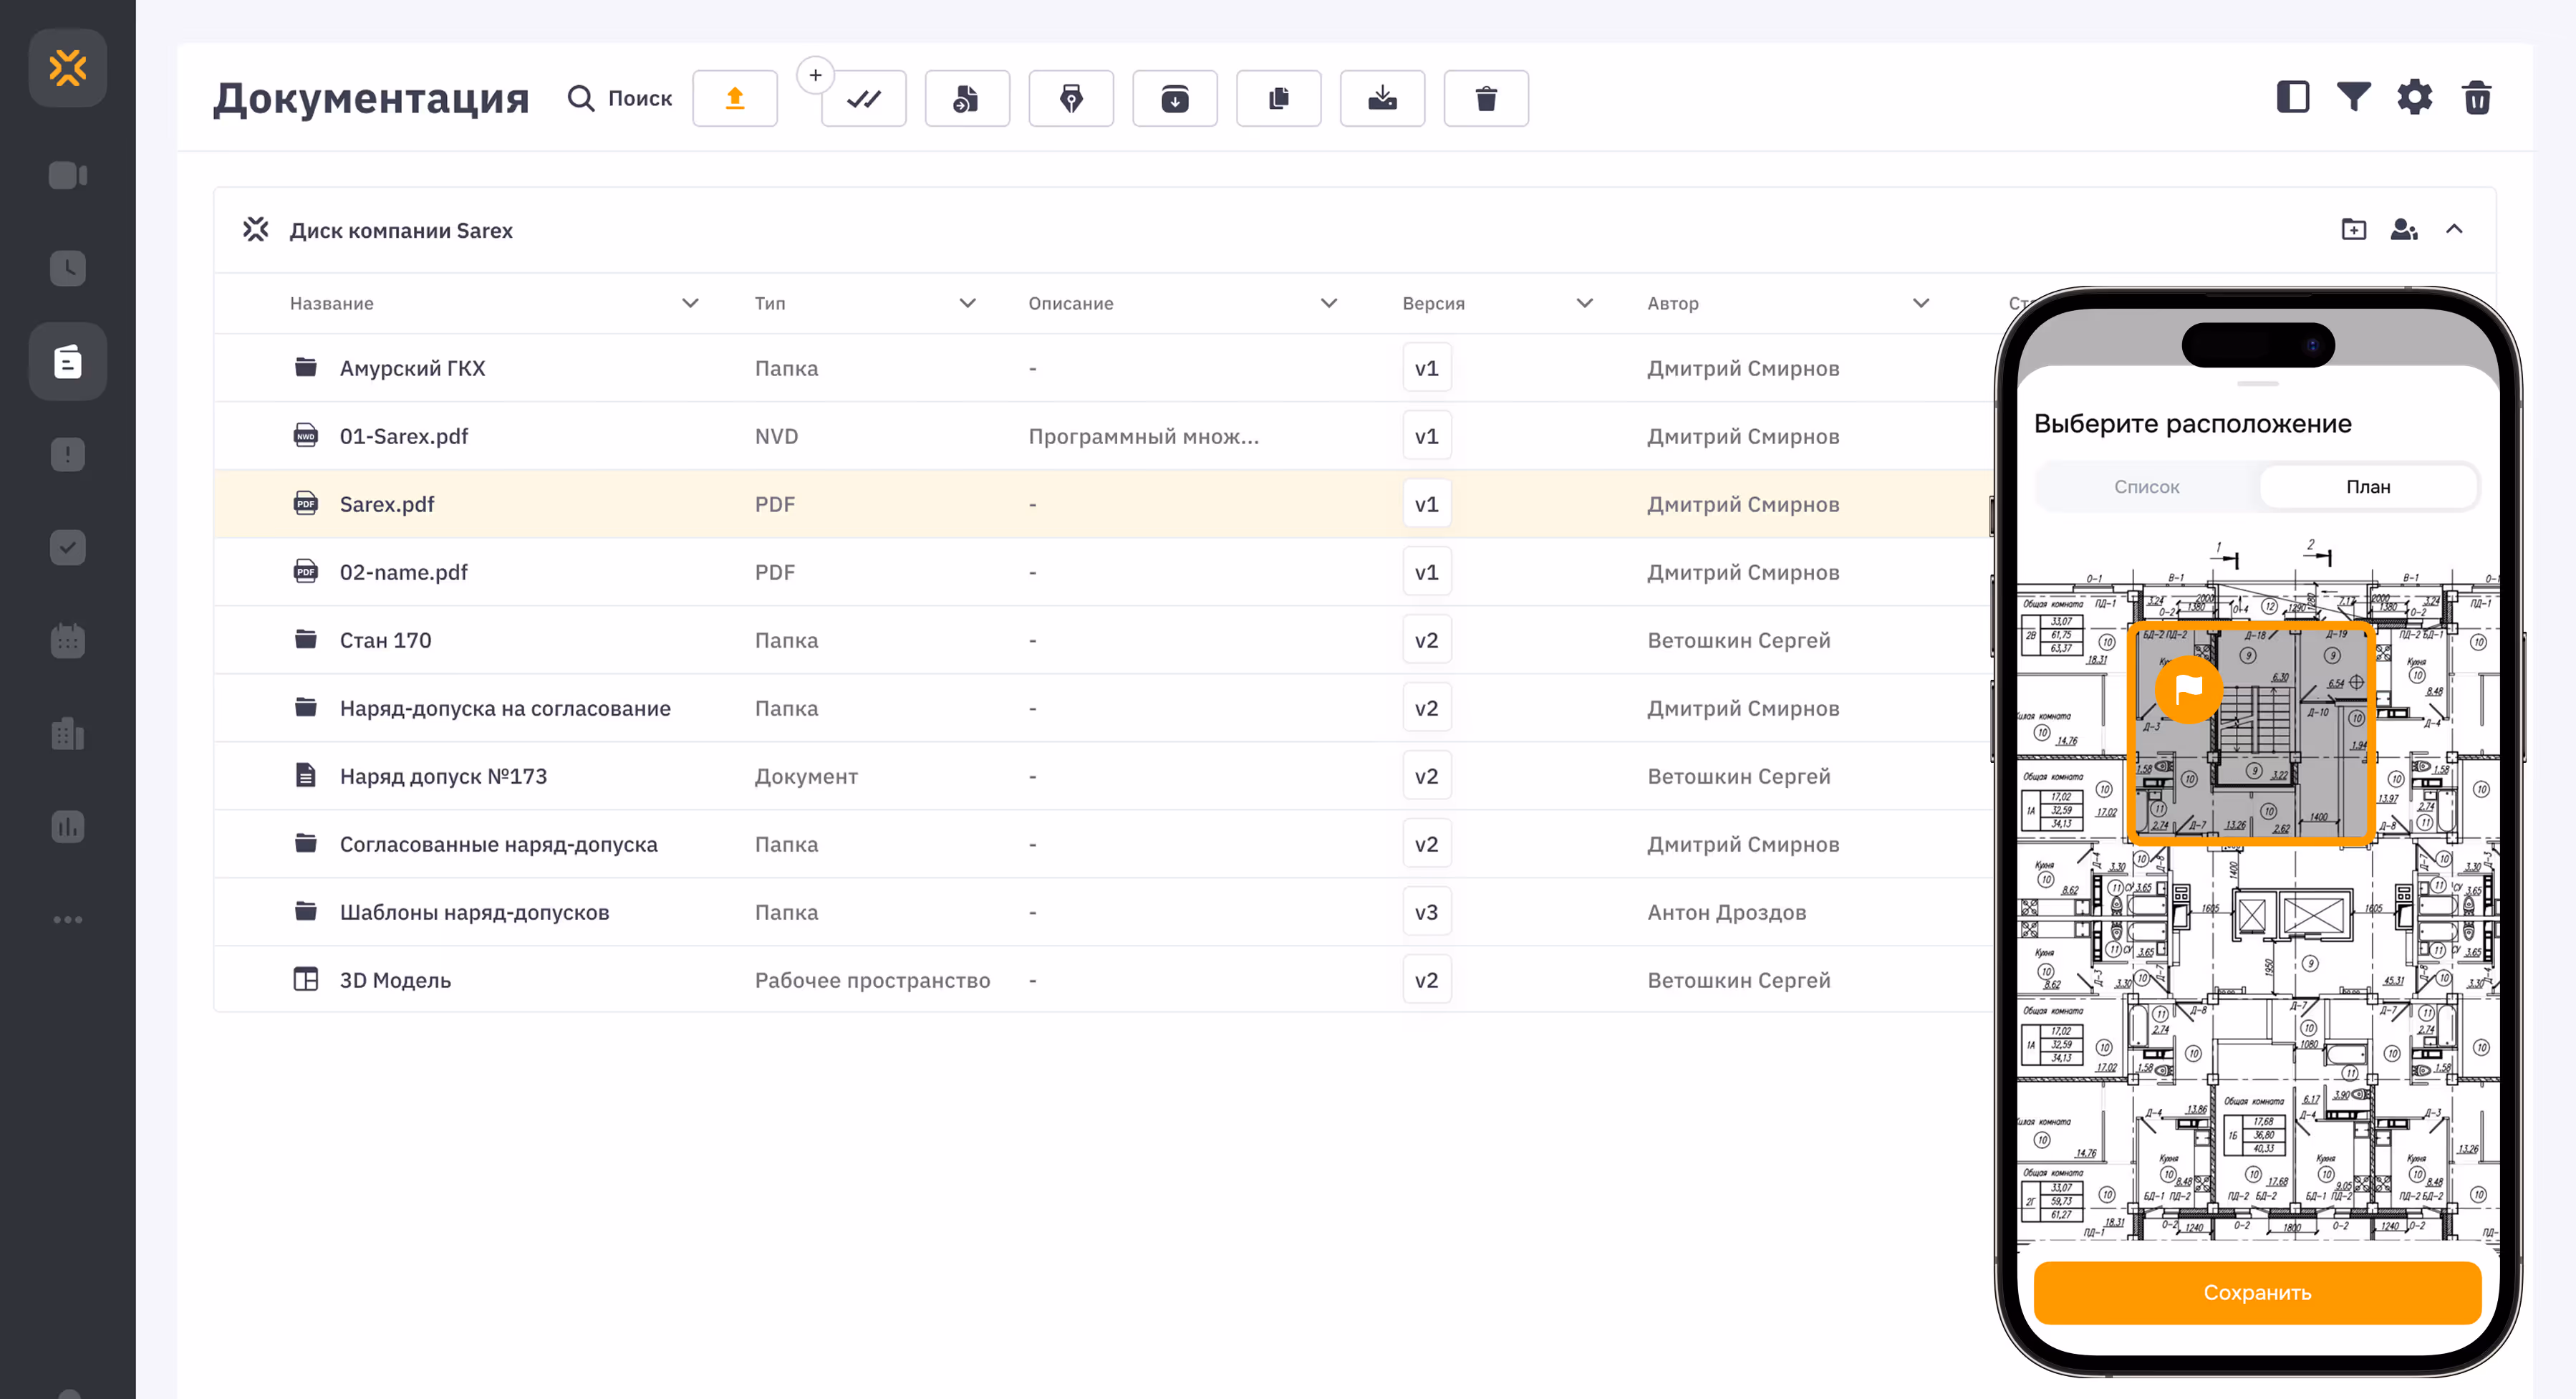Open the Тип column dropdown arrow
Screen dimensions: 2576x1399
coord(967,303)
